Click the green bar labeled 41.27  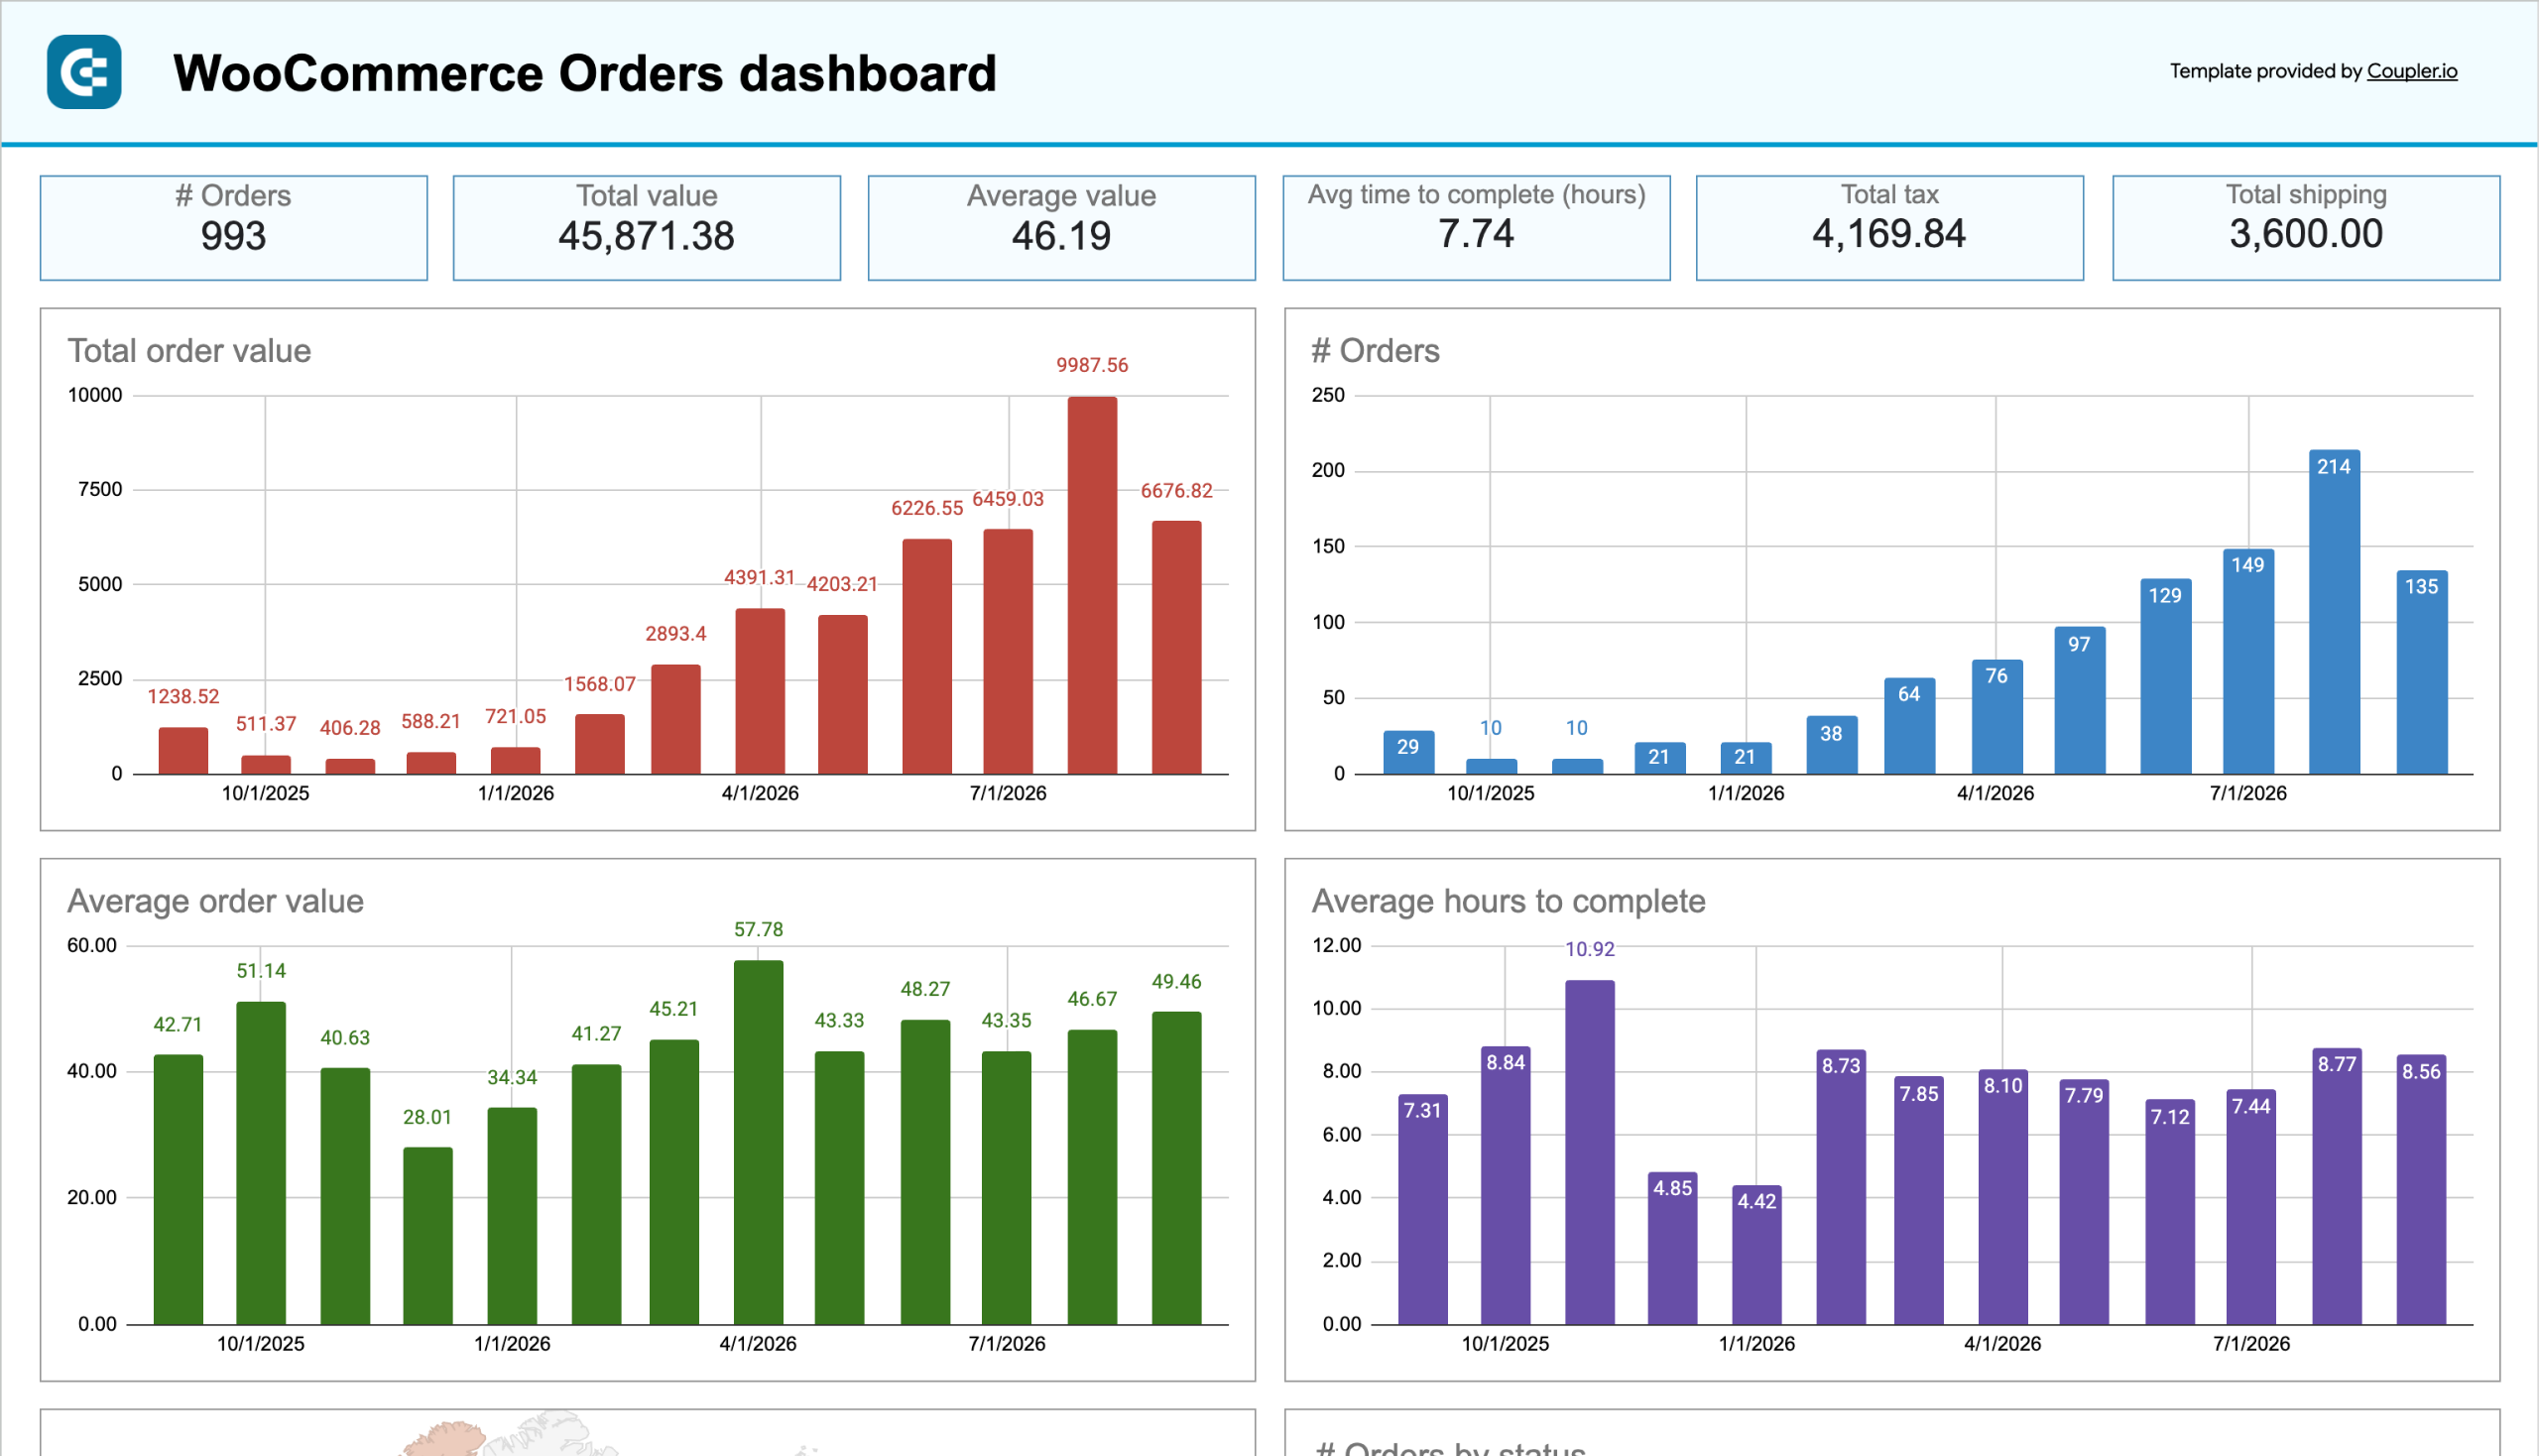596,1194
